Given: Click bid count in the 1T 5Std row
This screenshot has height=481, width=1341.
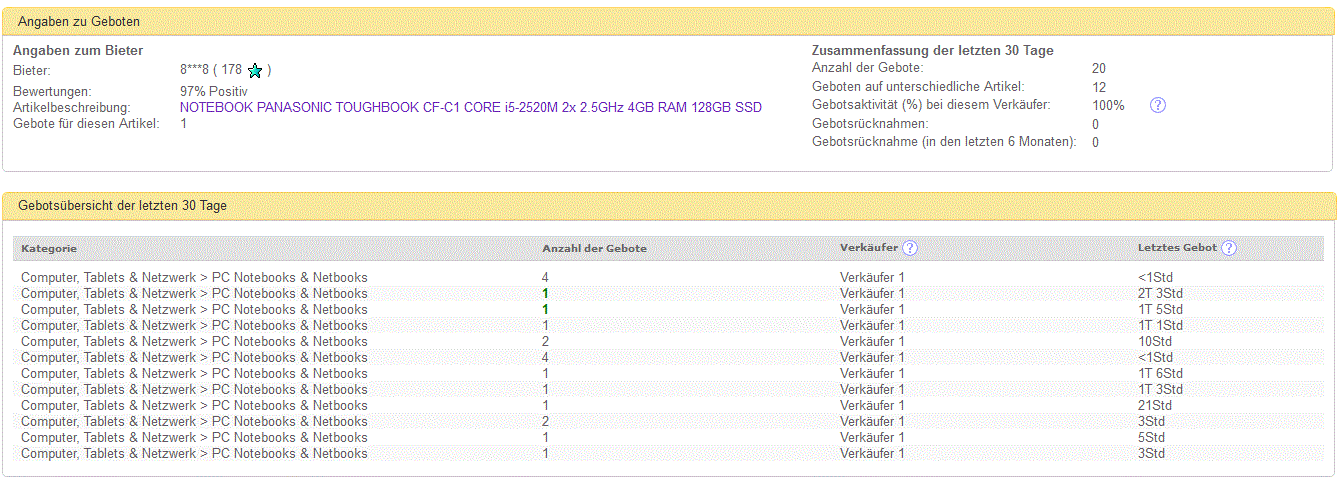Looking at the screenshot, I should 545,309.
